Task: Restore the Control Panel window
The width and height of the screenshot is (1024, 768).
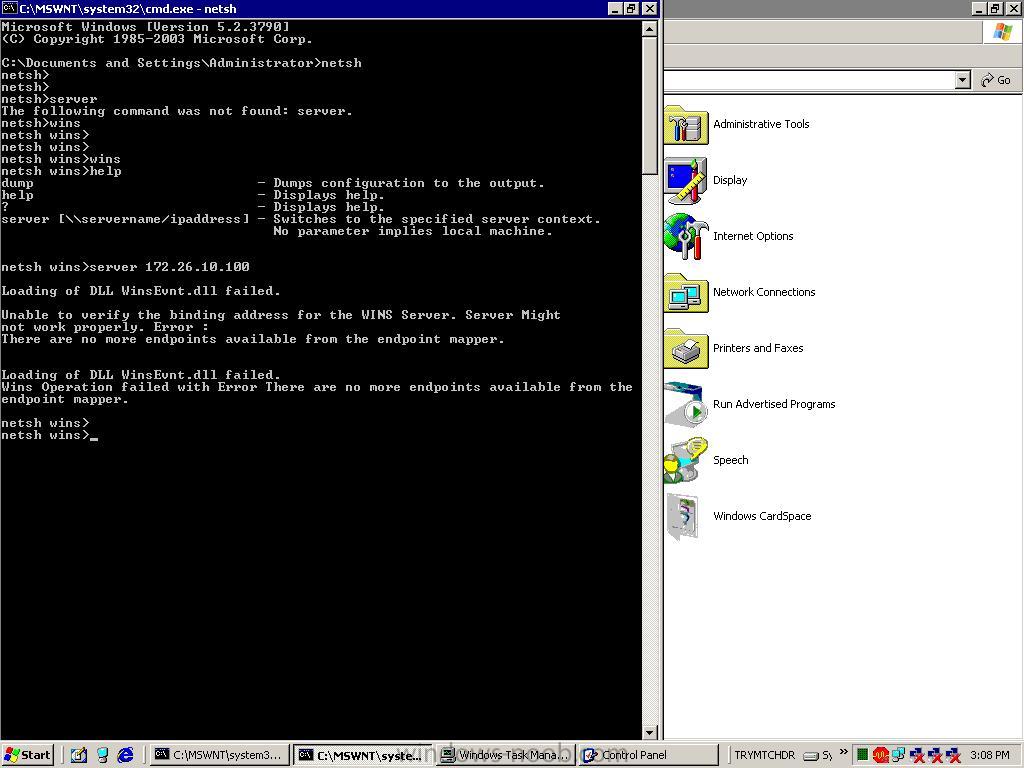Action: click(x=995, y=8)
